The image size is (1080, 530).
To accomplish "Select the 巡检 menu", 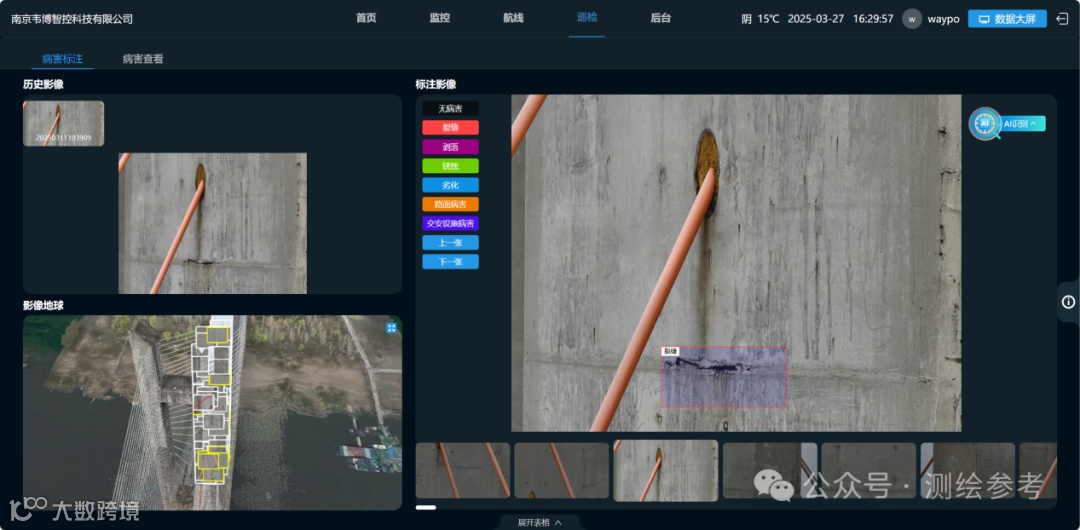I will coord(587,19).
